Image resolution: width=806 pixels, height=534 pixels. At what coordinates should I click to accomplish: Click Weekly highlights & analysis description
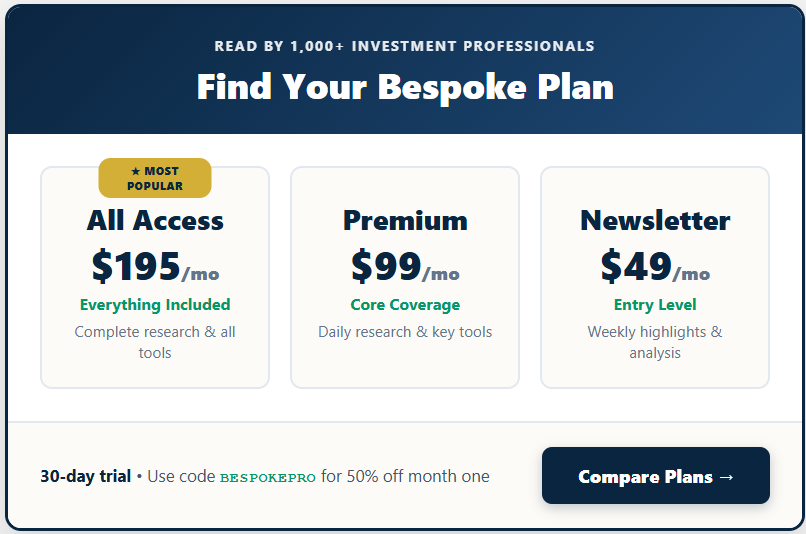[x=655, y=342]
